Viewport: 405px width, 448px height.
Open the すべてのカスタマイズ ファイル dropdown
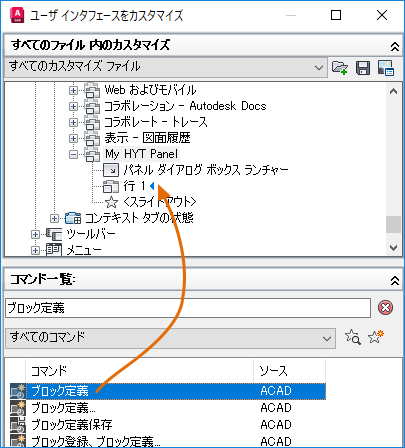pyautogui.click(x=166, y=68)
